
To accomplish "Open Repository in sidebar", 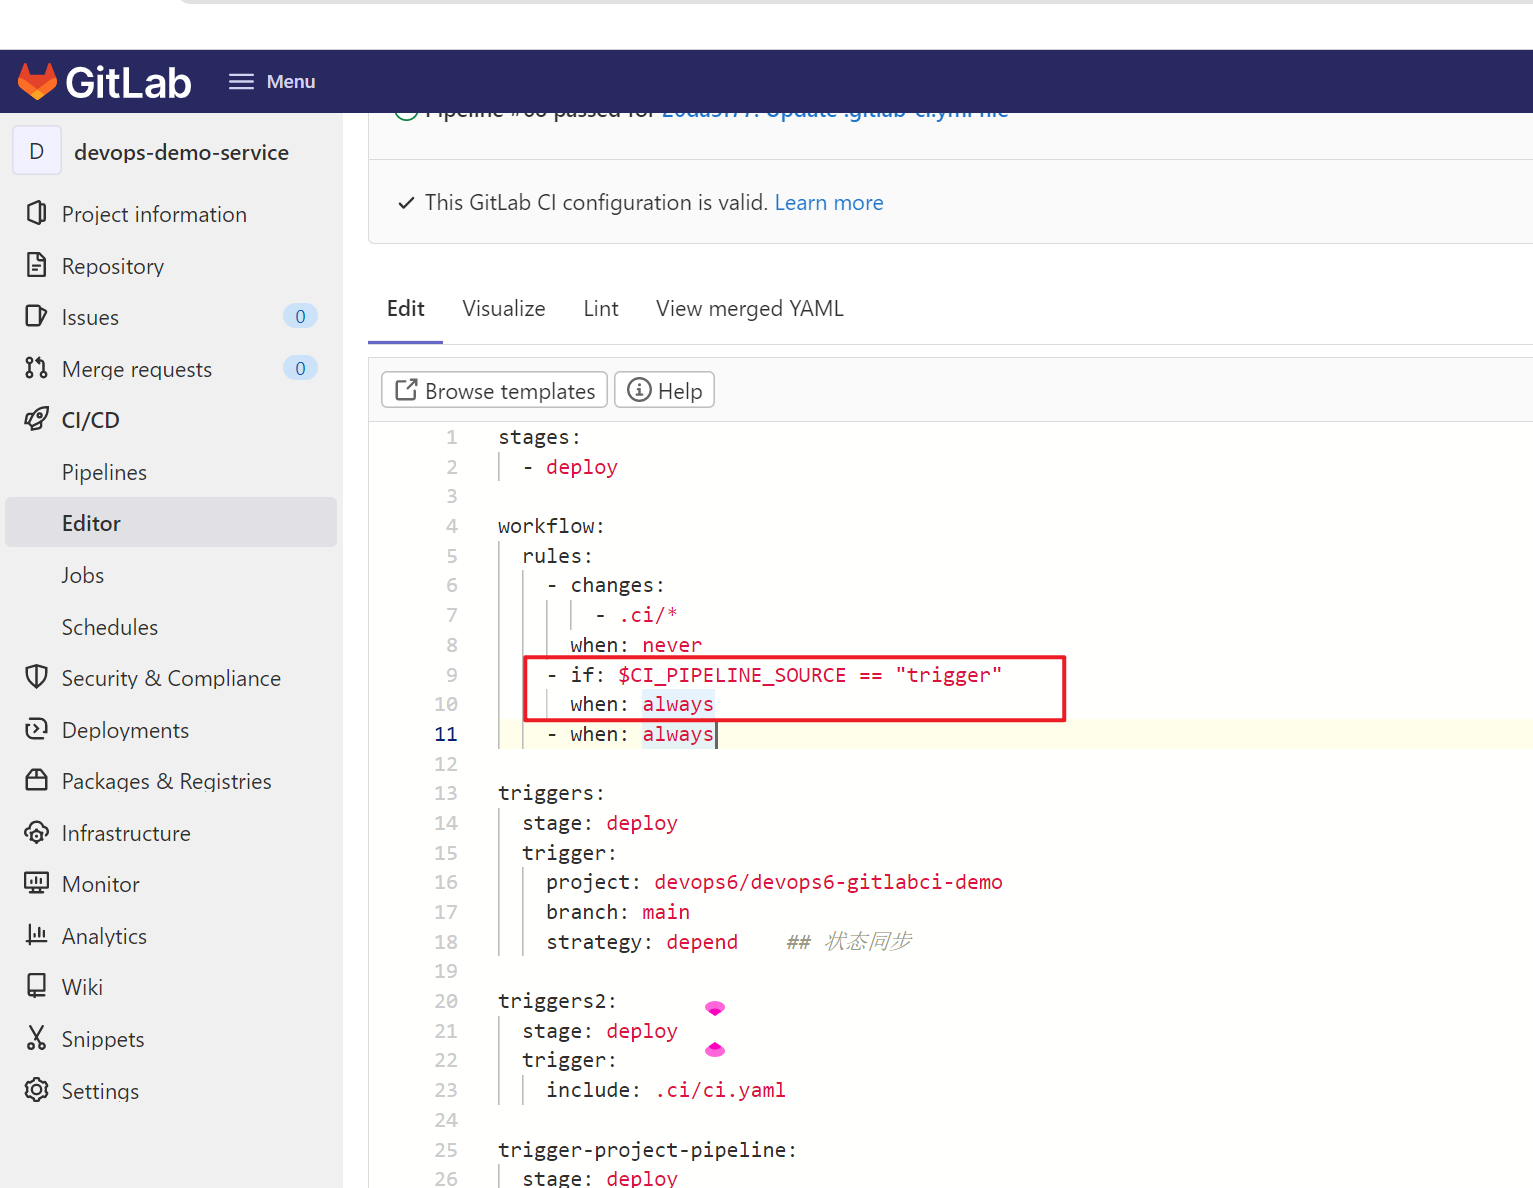I will click(113, 266).
